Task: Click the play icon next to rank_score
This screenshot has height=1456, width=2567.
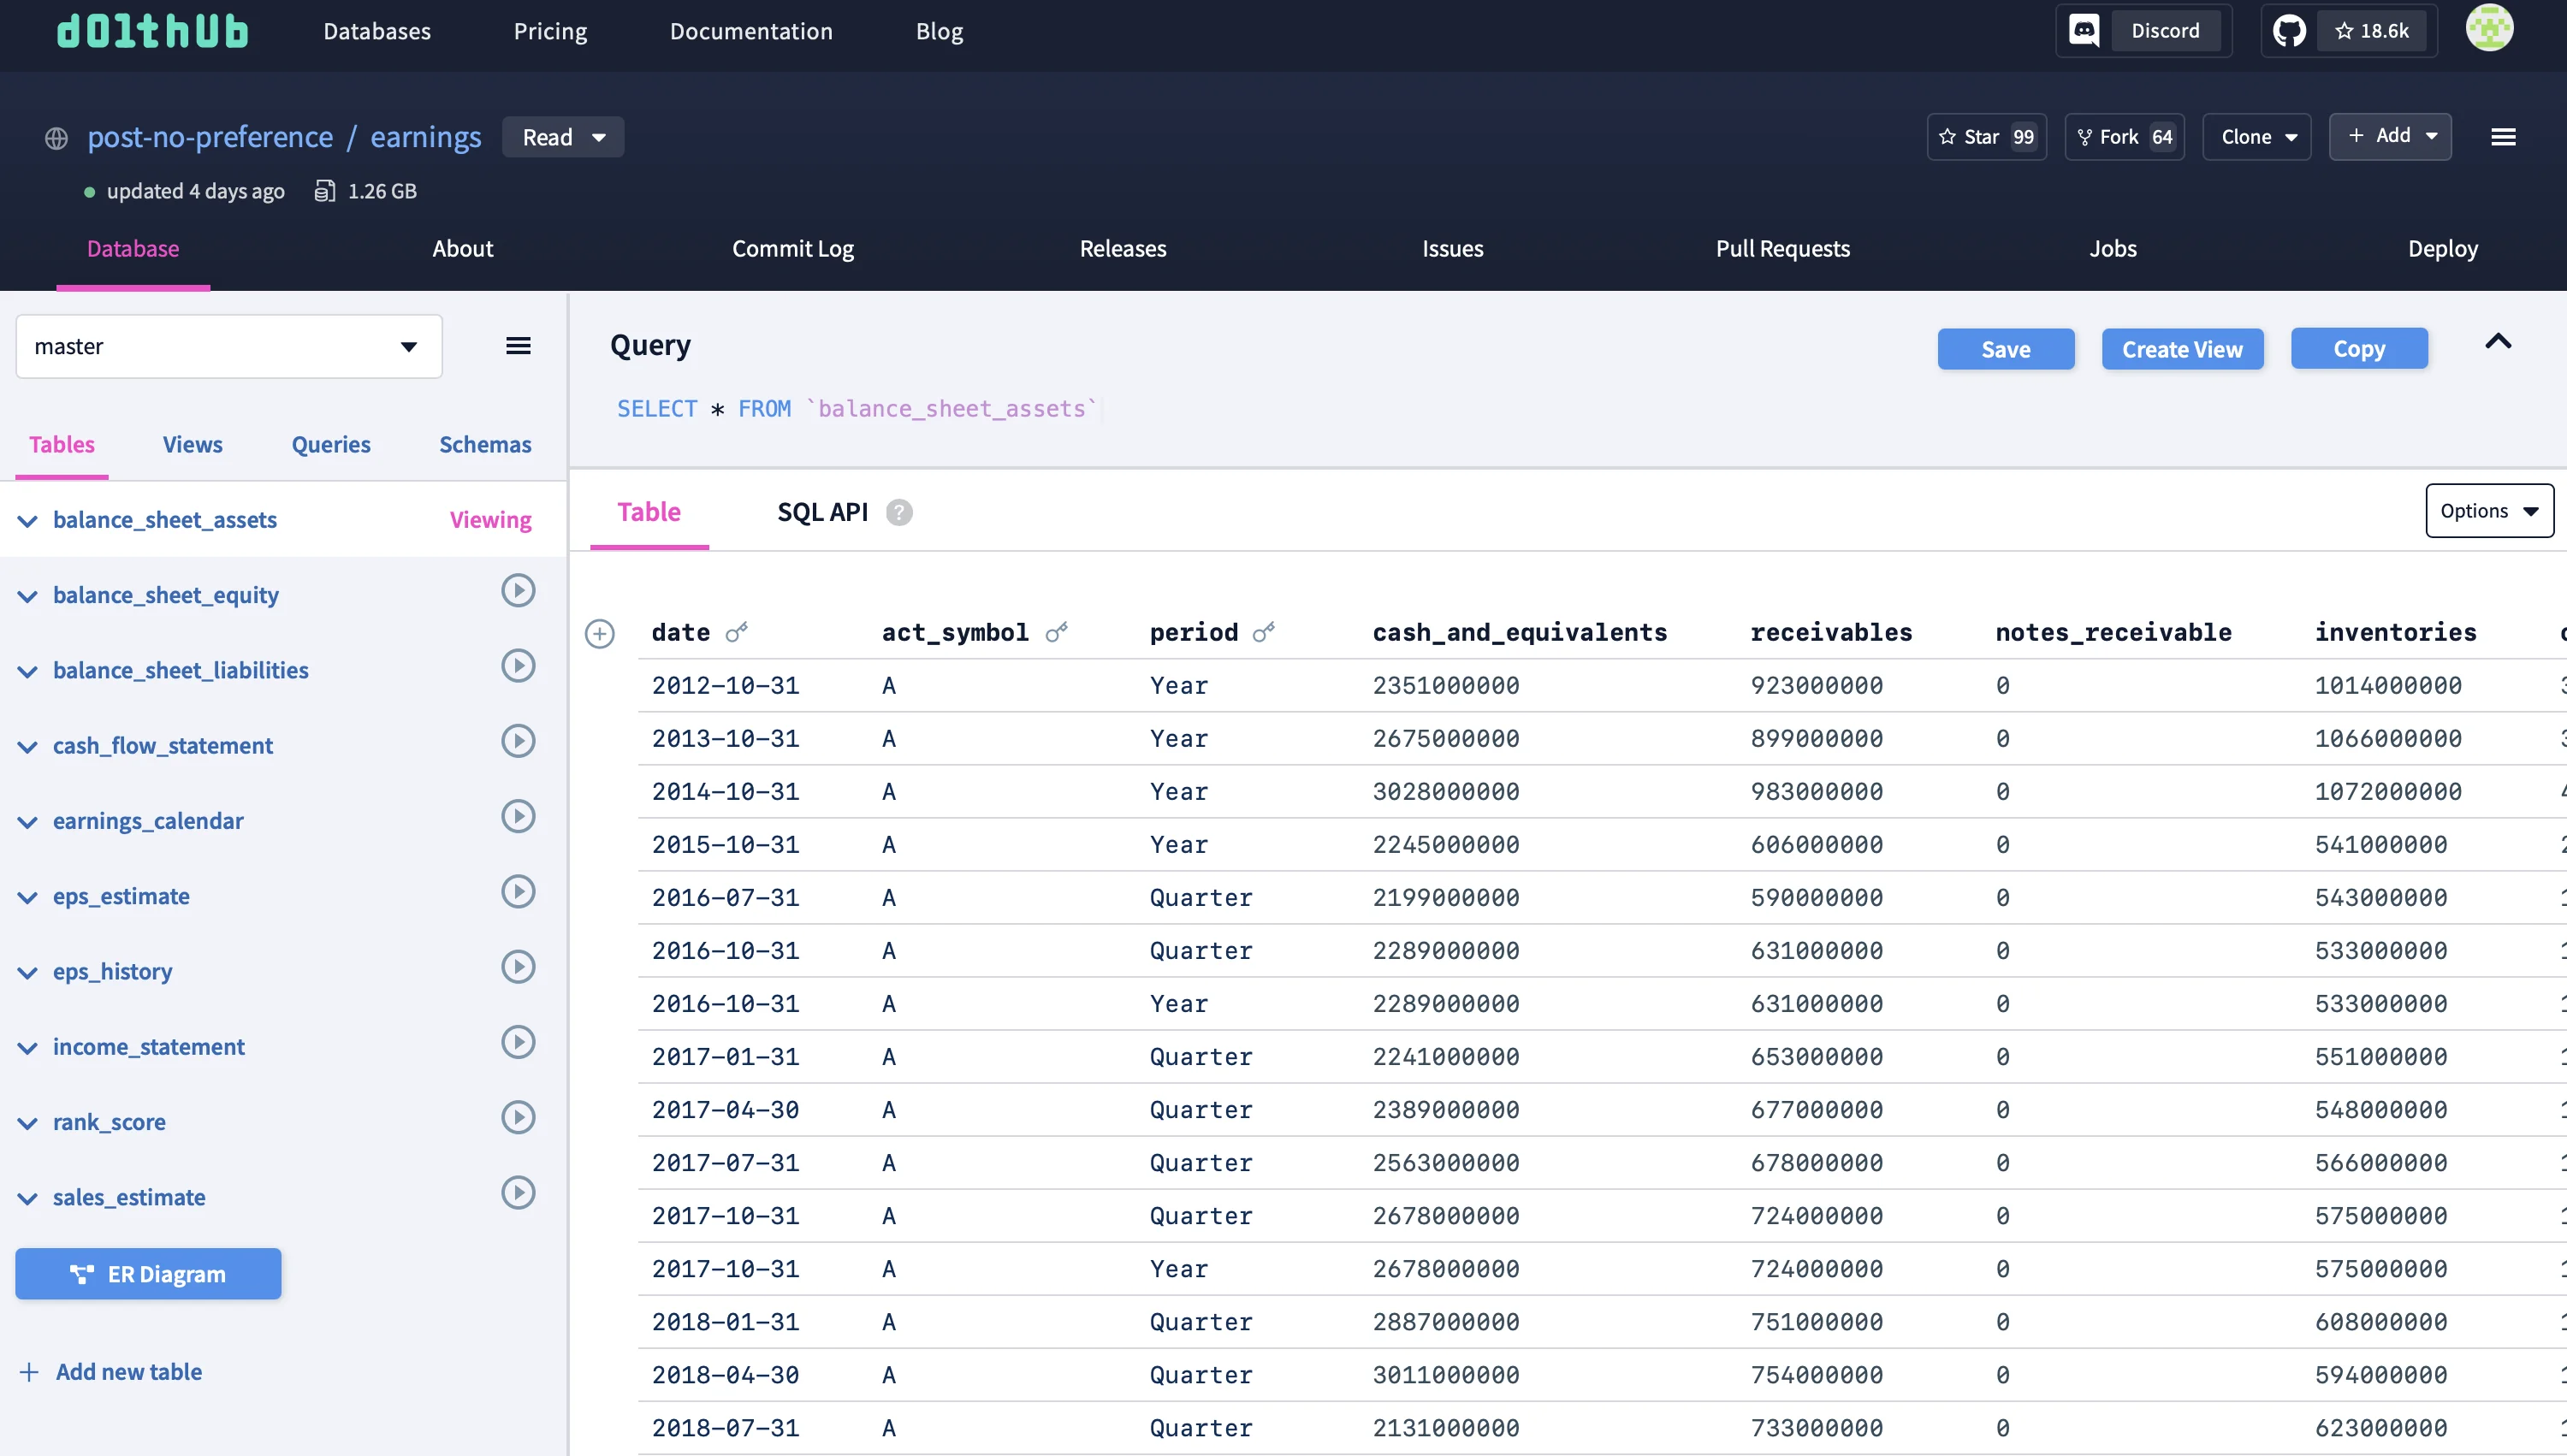Action: point(517,1117)
